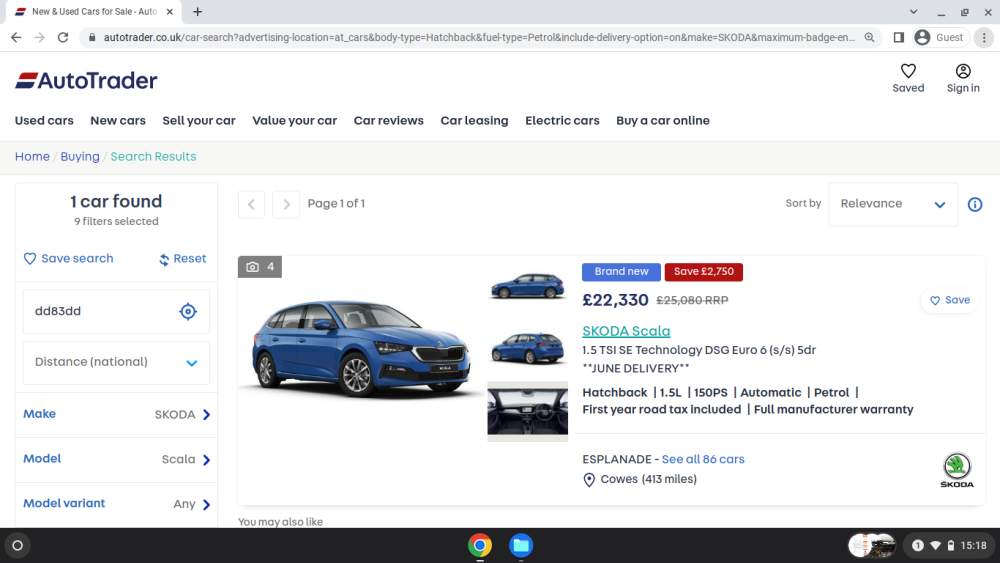1000x563 pixels.
Task: Open main blue Scala car photo
Action: click(362, 349)
